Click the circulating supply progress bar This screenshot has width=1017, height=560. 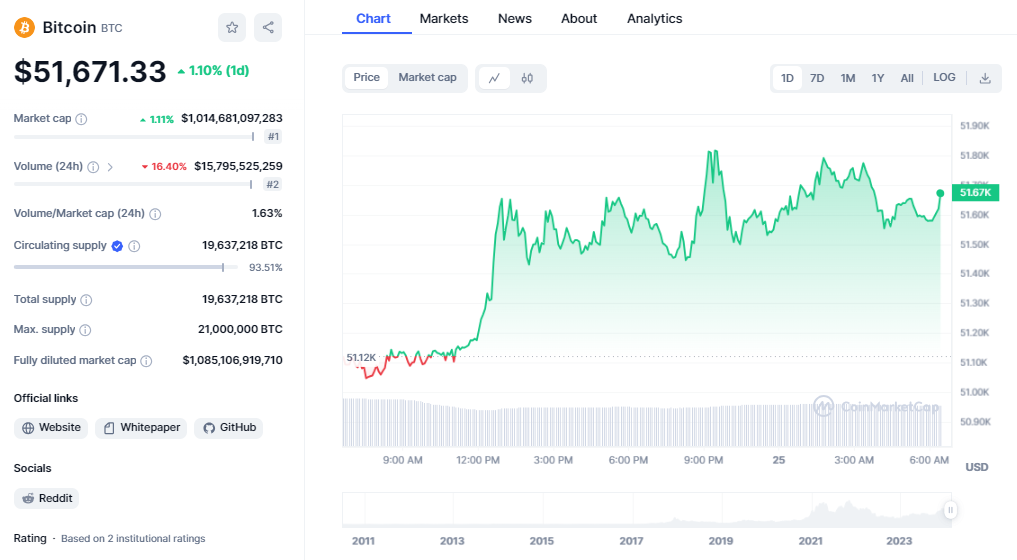pos(125,267)
